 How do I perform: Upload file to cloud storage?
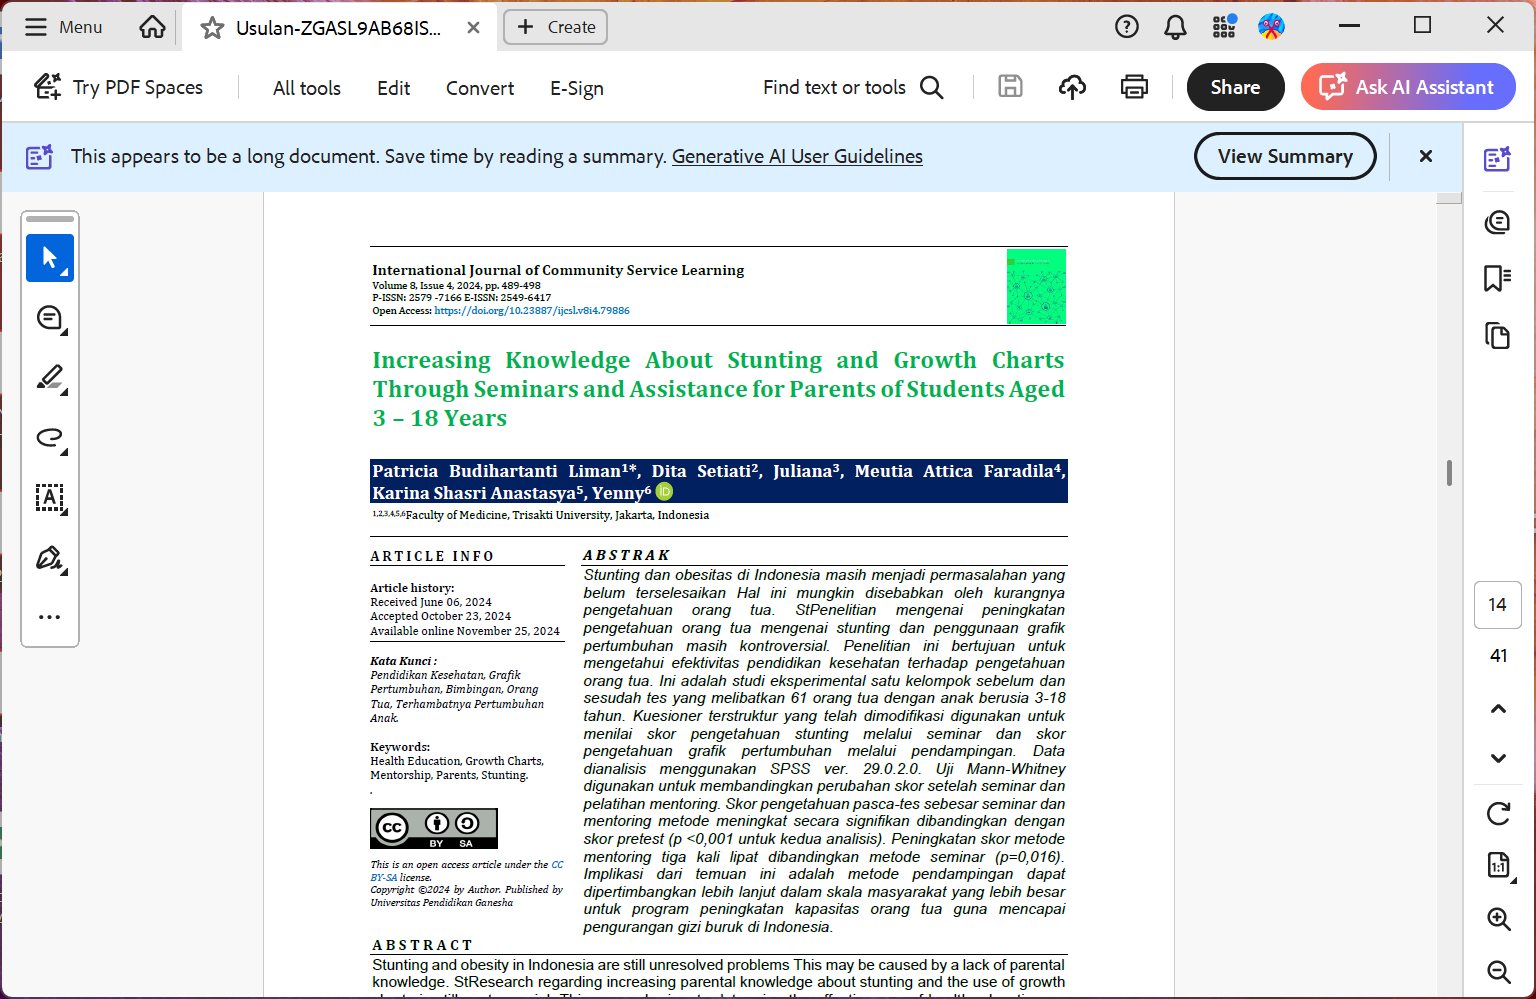click(1072, 88)
